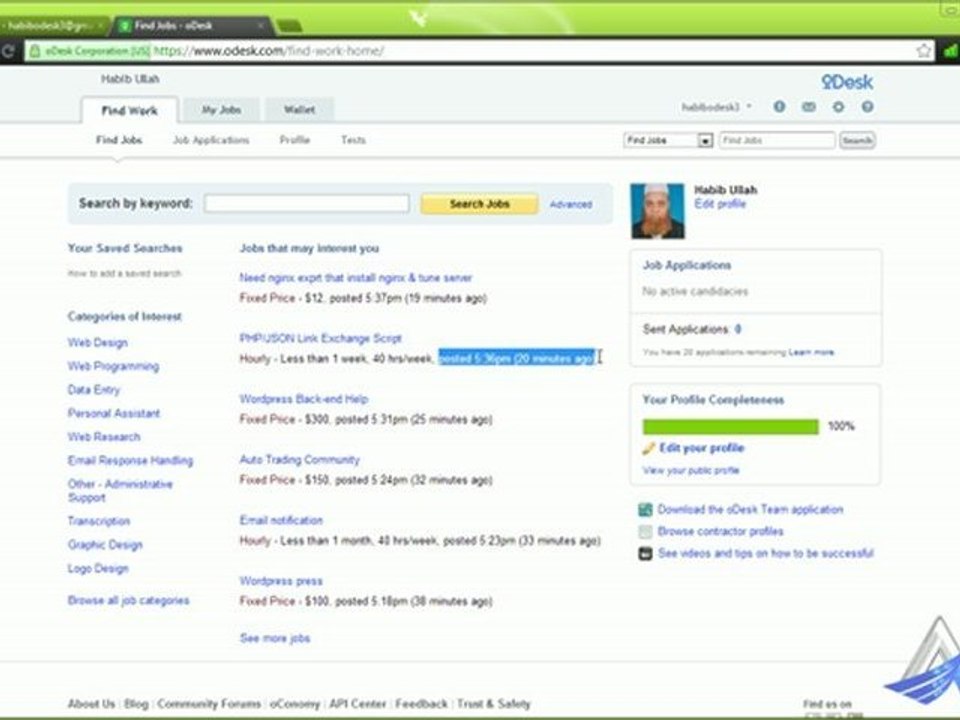The image size is (960, 720).
Task: Click the oDesk Team application download icon
Action: coord(645,509)
